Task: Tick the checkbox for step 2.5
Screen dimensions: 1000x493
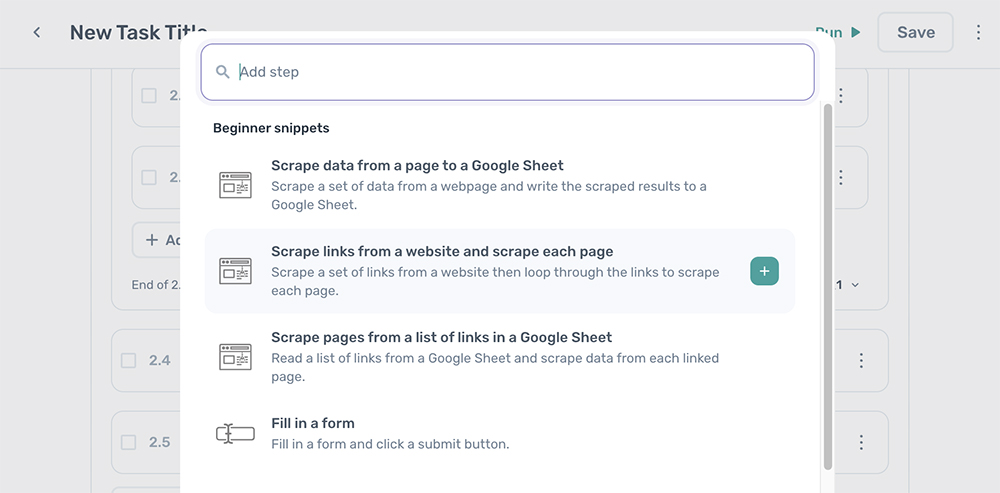Action: 129,442
